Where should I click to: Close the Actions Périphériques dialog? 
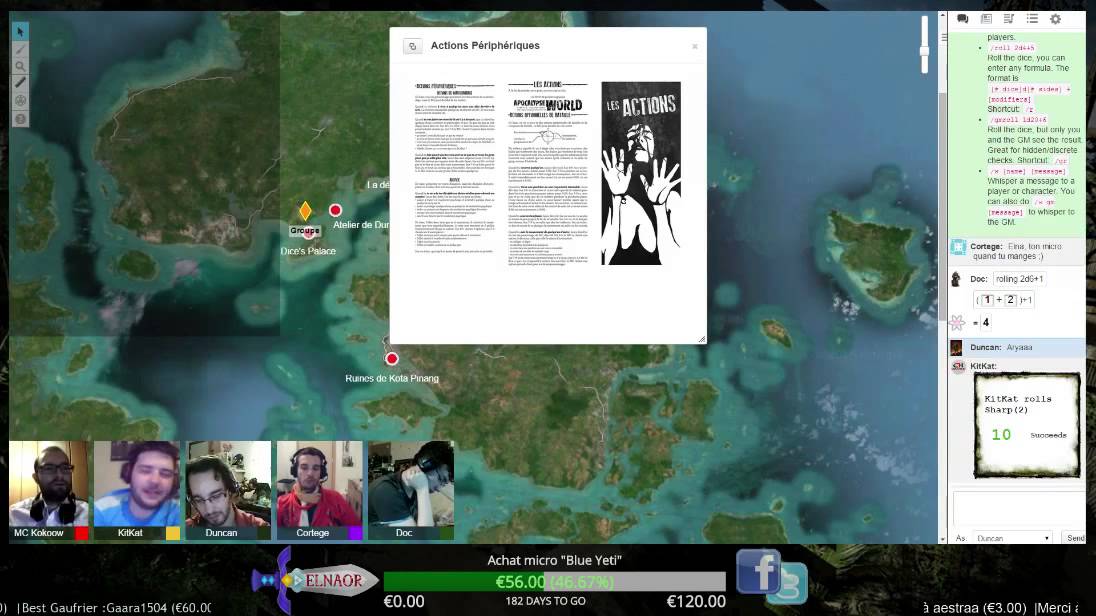tap(695, 46)
